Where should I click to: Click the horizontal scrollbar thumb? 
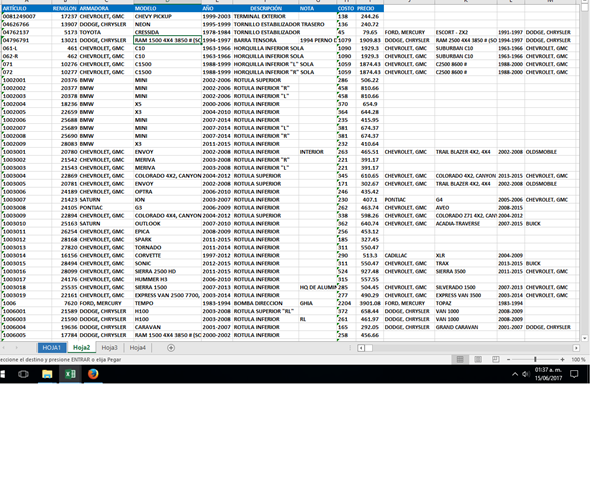[x=368, y=348]
